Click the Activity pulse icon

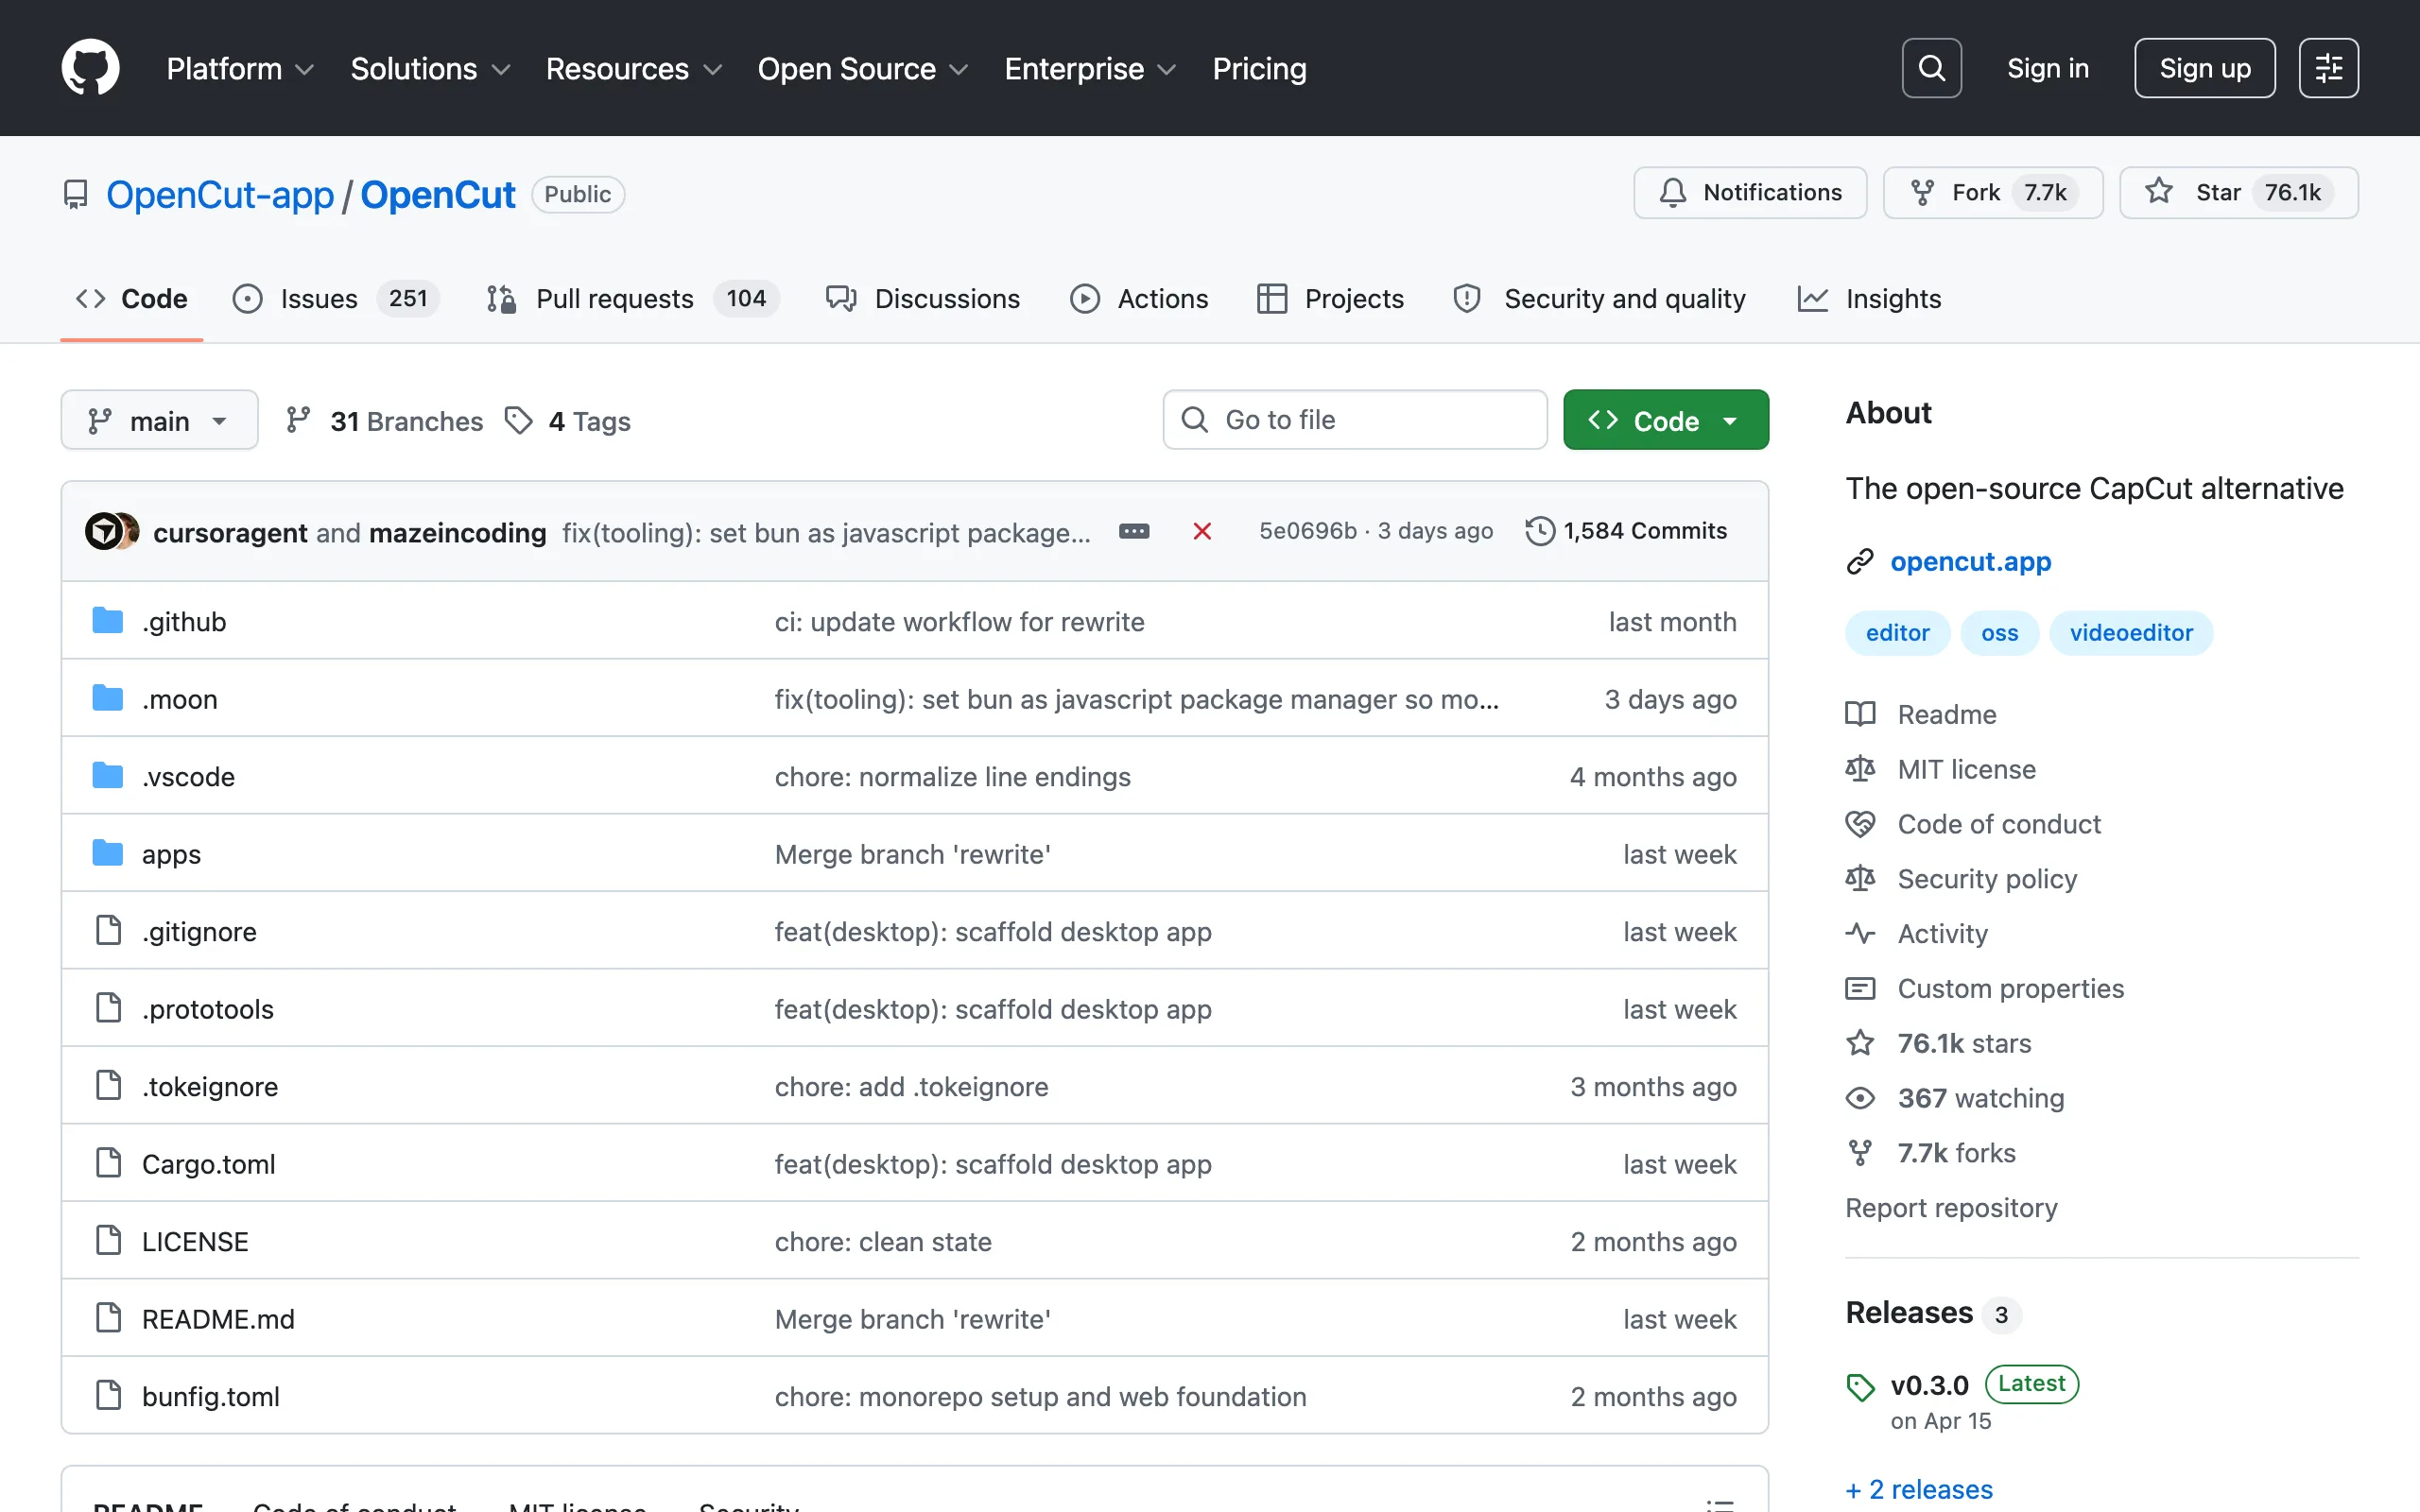[x=1860, y=933]
